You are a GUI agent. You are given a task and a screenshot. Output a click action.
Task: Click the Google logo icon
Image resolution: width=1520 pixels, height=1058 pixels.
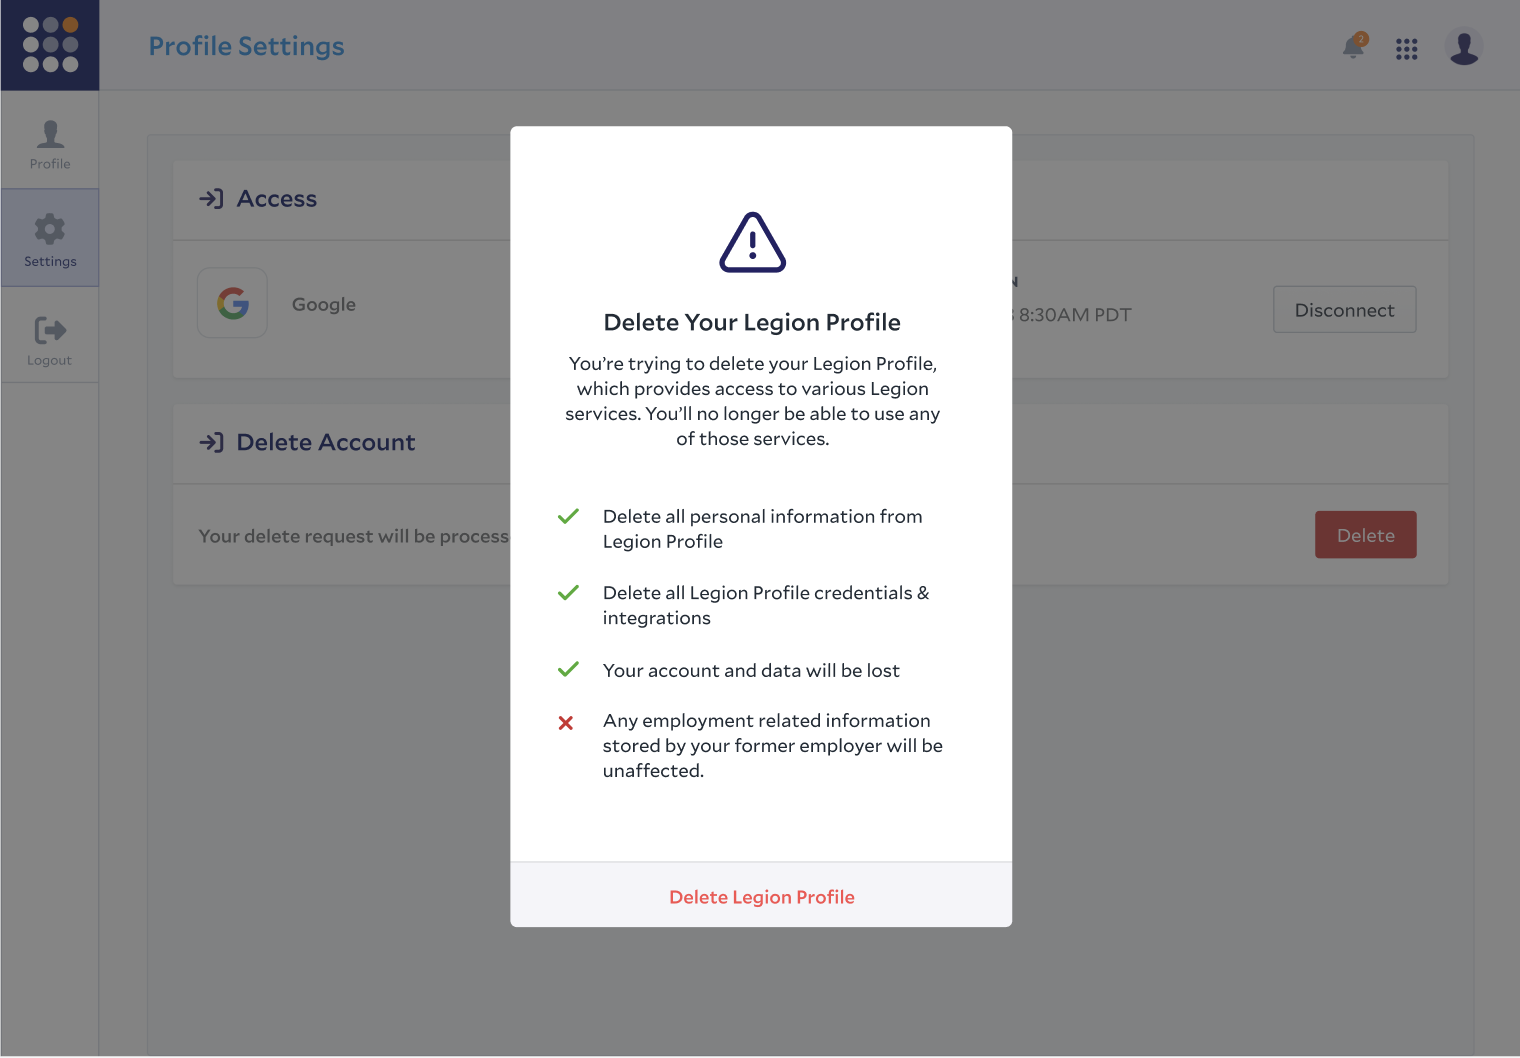click(233, 303)
